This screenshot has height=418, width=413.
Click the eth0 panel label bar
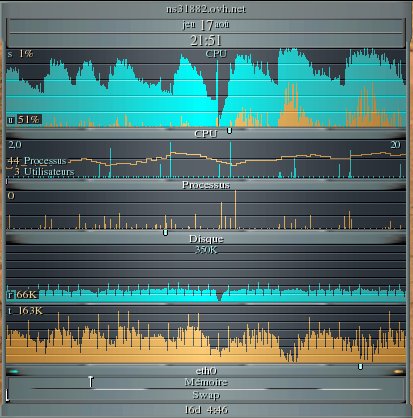(206, 371)
